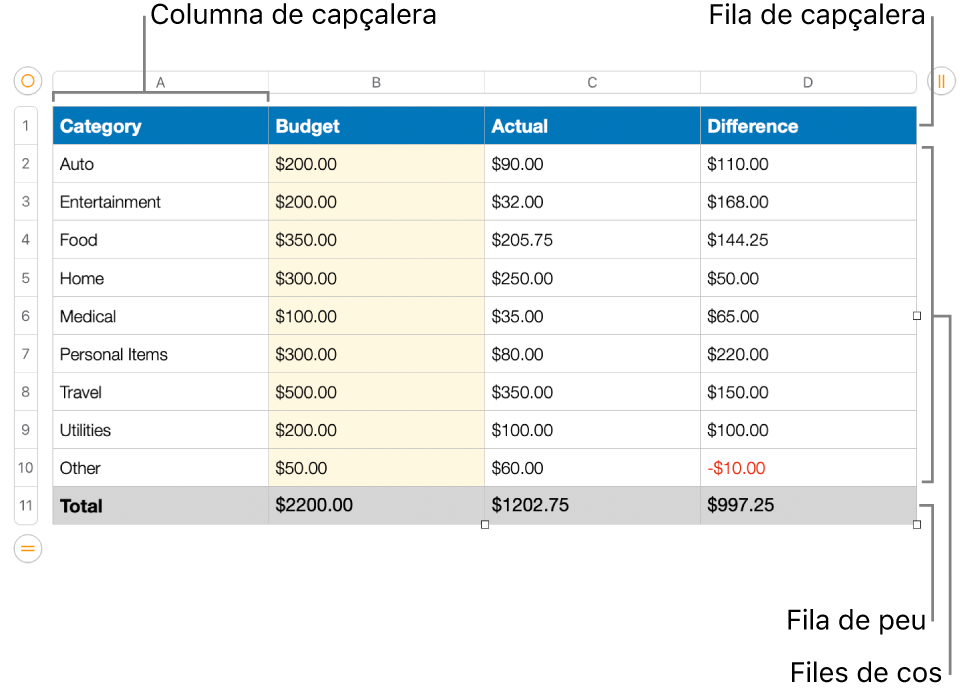This screenshot has height=692, width=968.
Task: Click the add-rows handle at bottom left
Action: coord(28,548)
